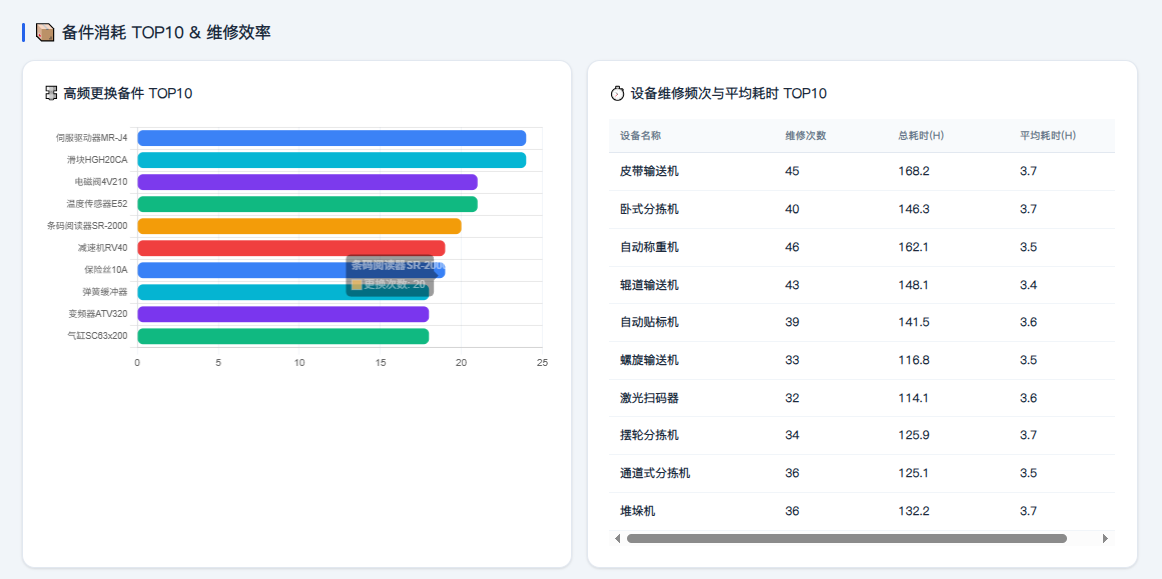Viewport: 1162px width, 579px height.
Task: Click the 维修次数 column header
Action: point(806,136)
